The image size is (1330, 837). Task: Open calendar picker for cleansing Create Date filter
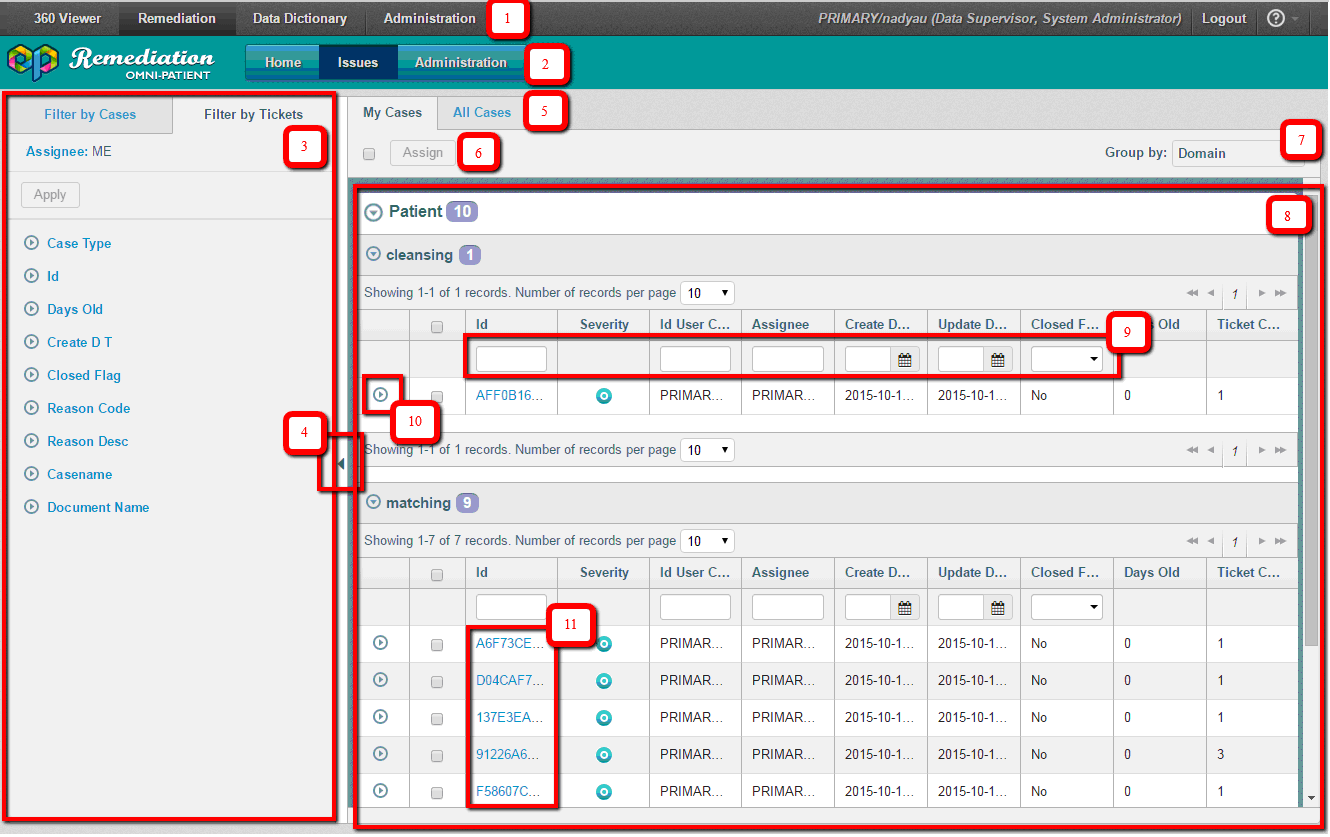tap(904, 360)
